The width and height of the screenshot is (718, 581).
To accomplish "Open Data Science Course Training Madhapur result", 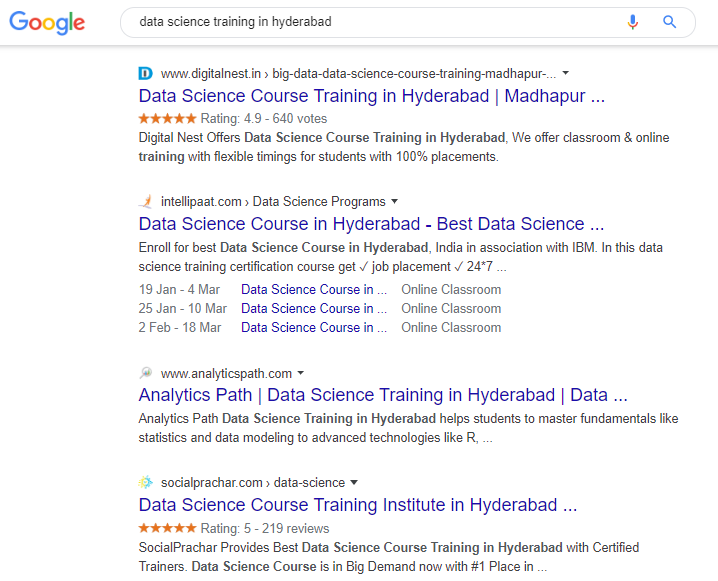I will (x=371, y=96).
